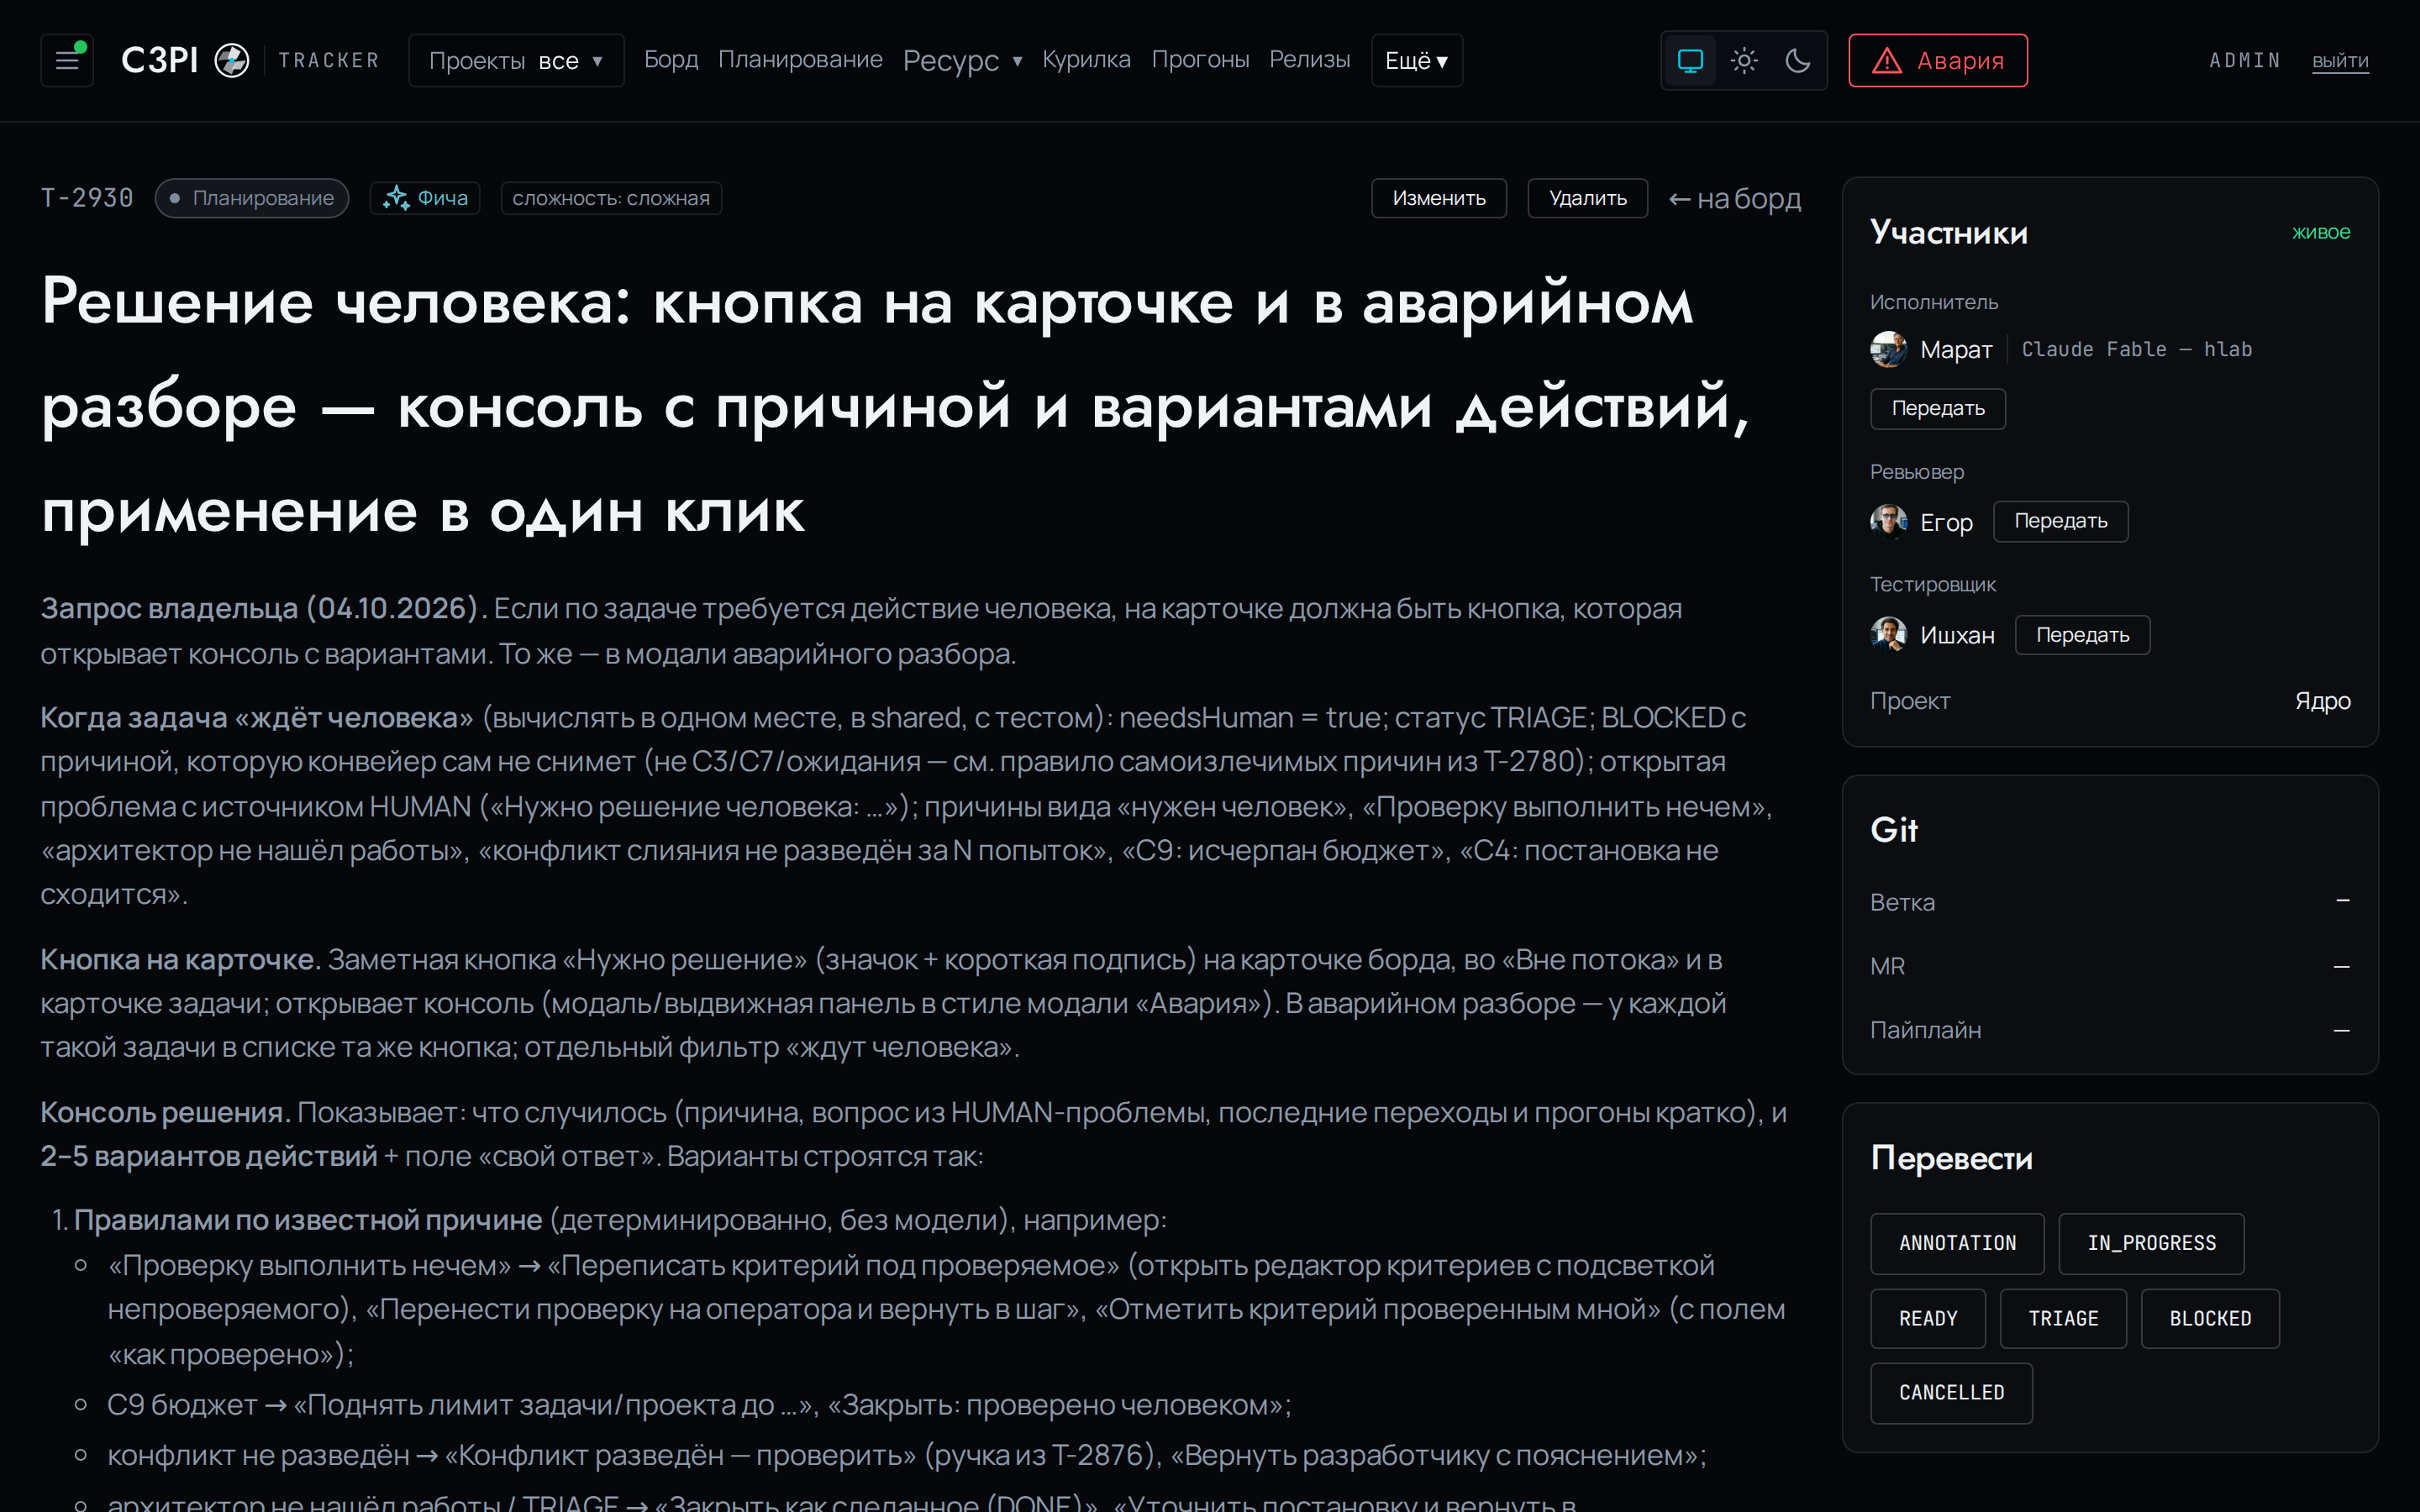Click the выйти logout link
Viewport: 2420px width, 1512px height.
[x=2340, y=61]
